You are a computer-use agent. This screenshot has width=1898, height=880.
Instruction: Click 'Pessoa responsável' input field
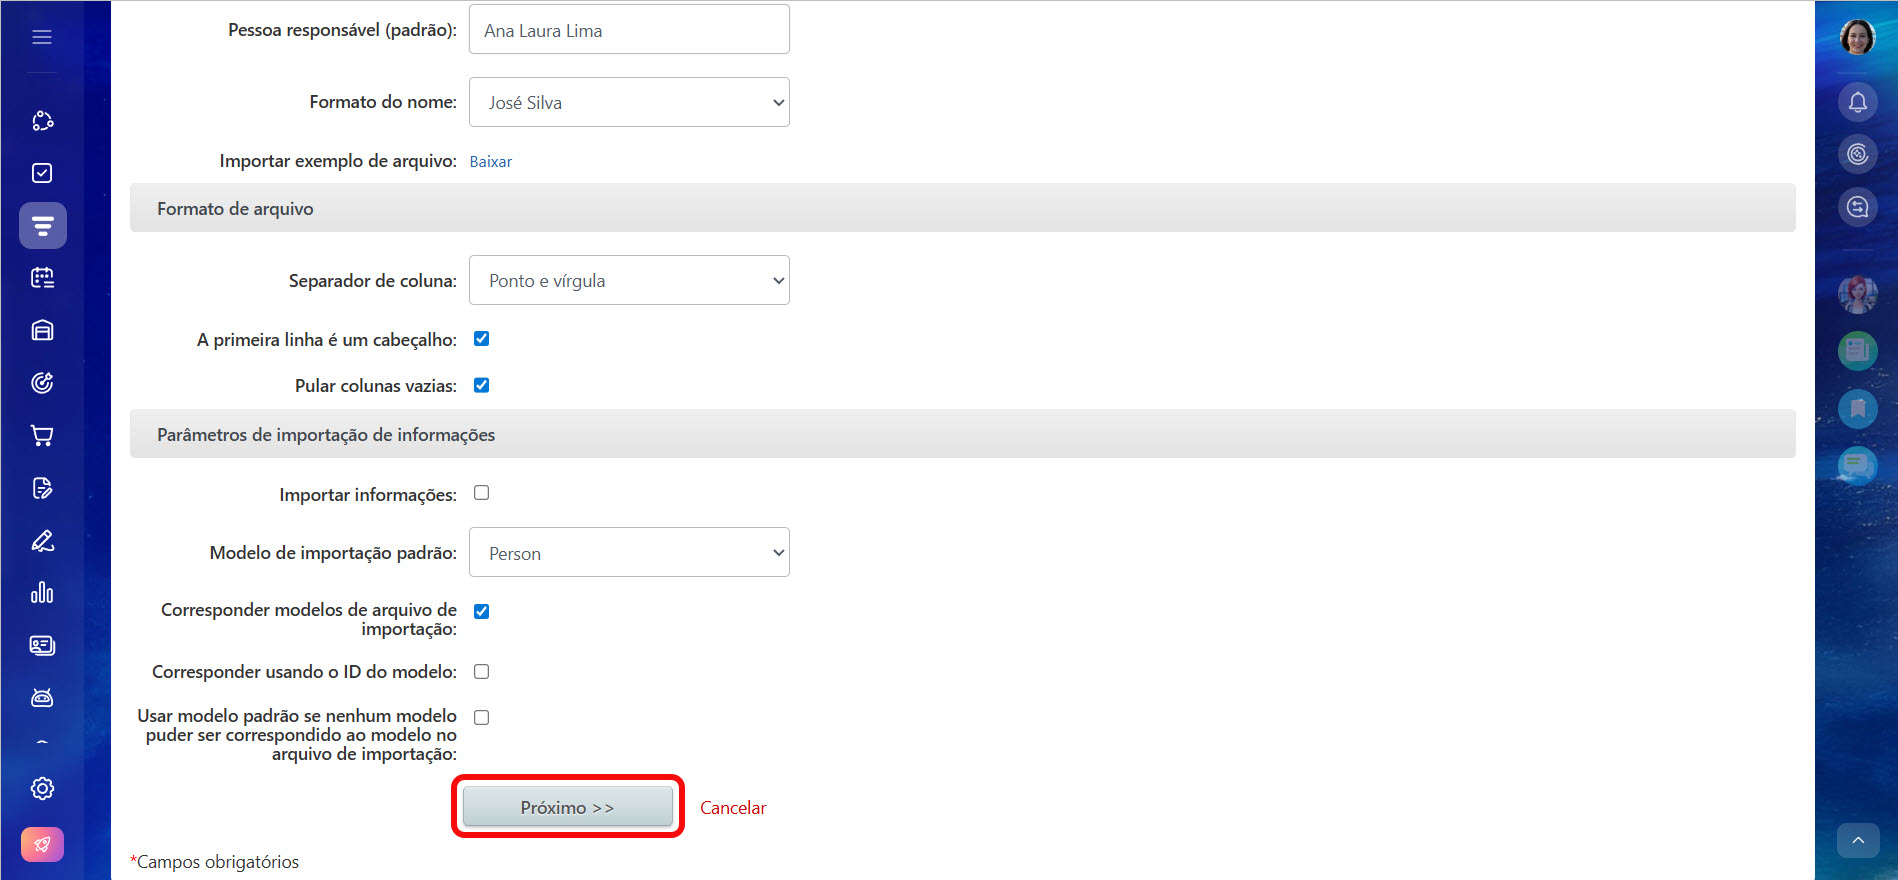pyautogui.click(x=629, y=30)
